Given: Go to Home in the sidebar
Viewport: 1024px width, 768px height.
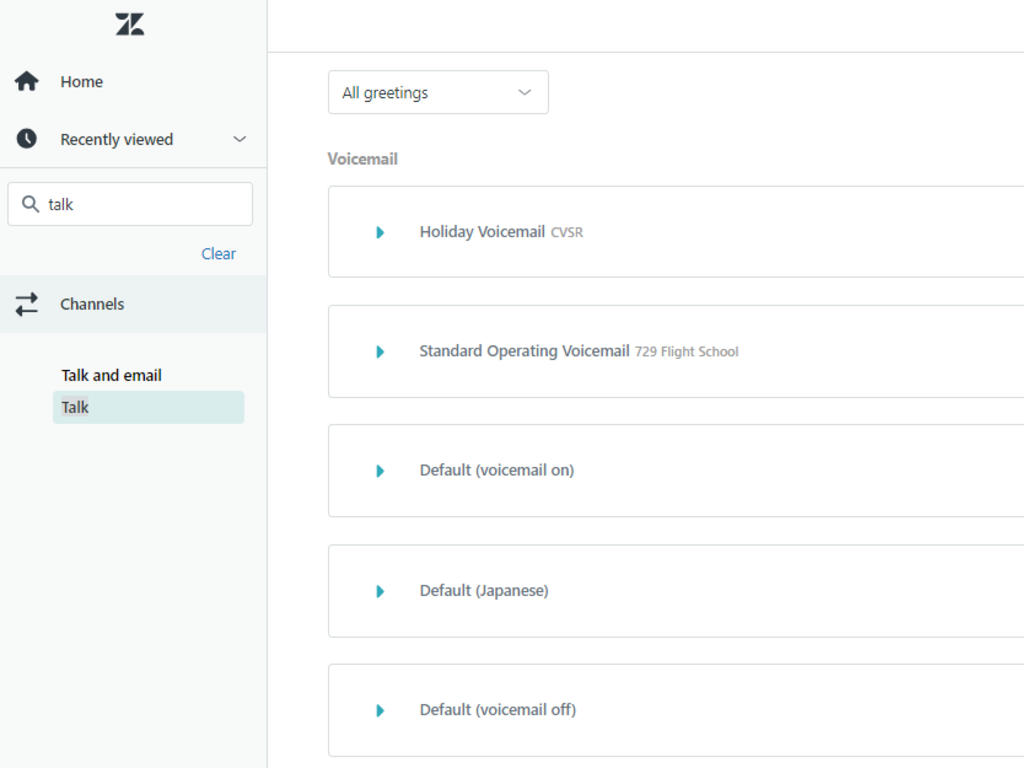Looking at the screenshot, I should coord(81,82).
